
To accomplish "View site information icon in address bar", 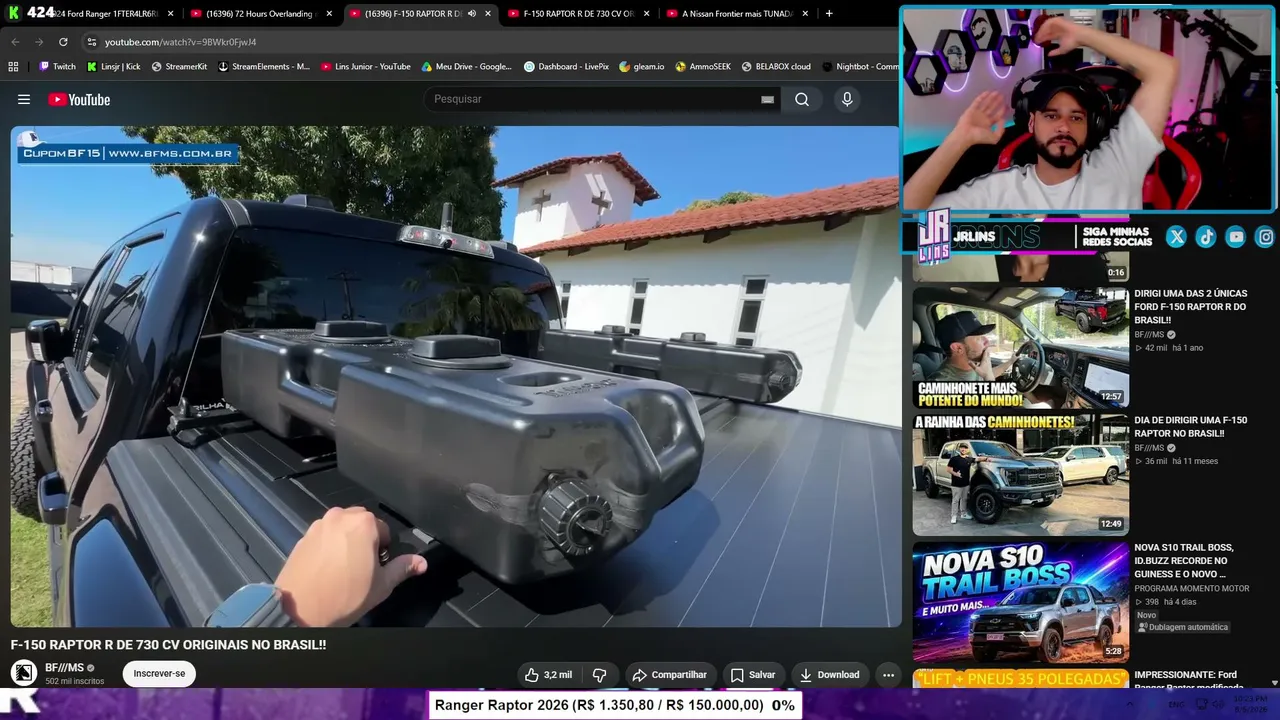I will [x=91, y=42].
